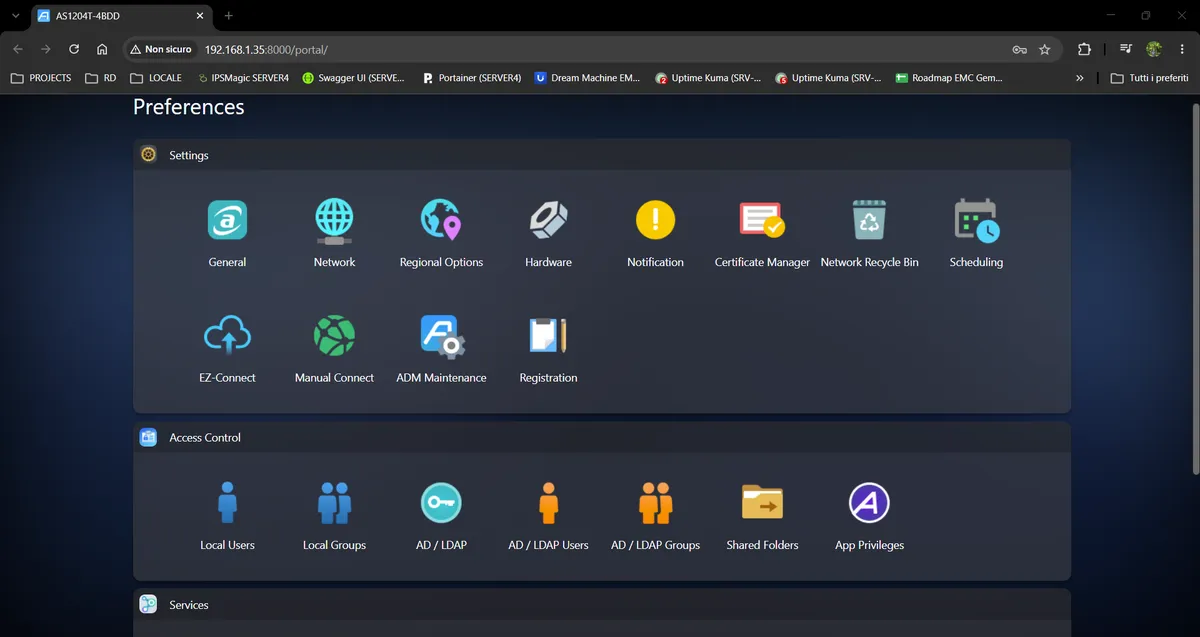Open the General settings icon
Image resolution: width=1200 pixels, height=637 pixels.
coord(227,220)
